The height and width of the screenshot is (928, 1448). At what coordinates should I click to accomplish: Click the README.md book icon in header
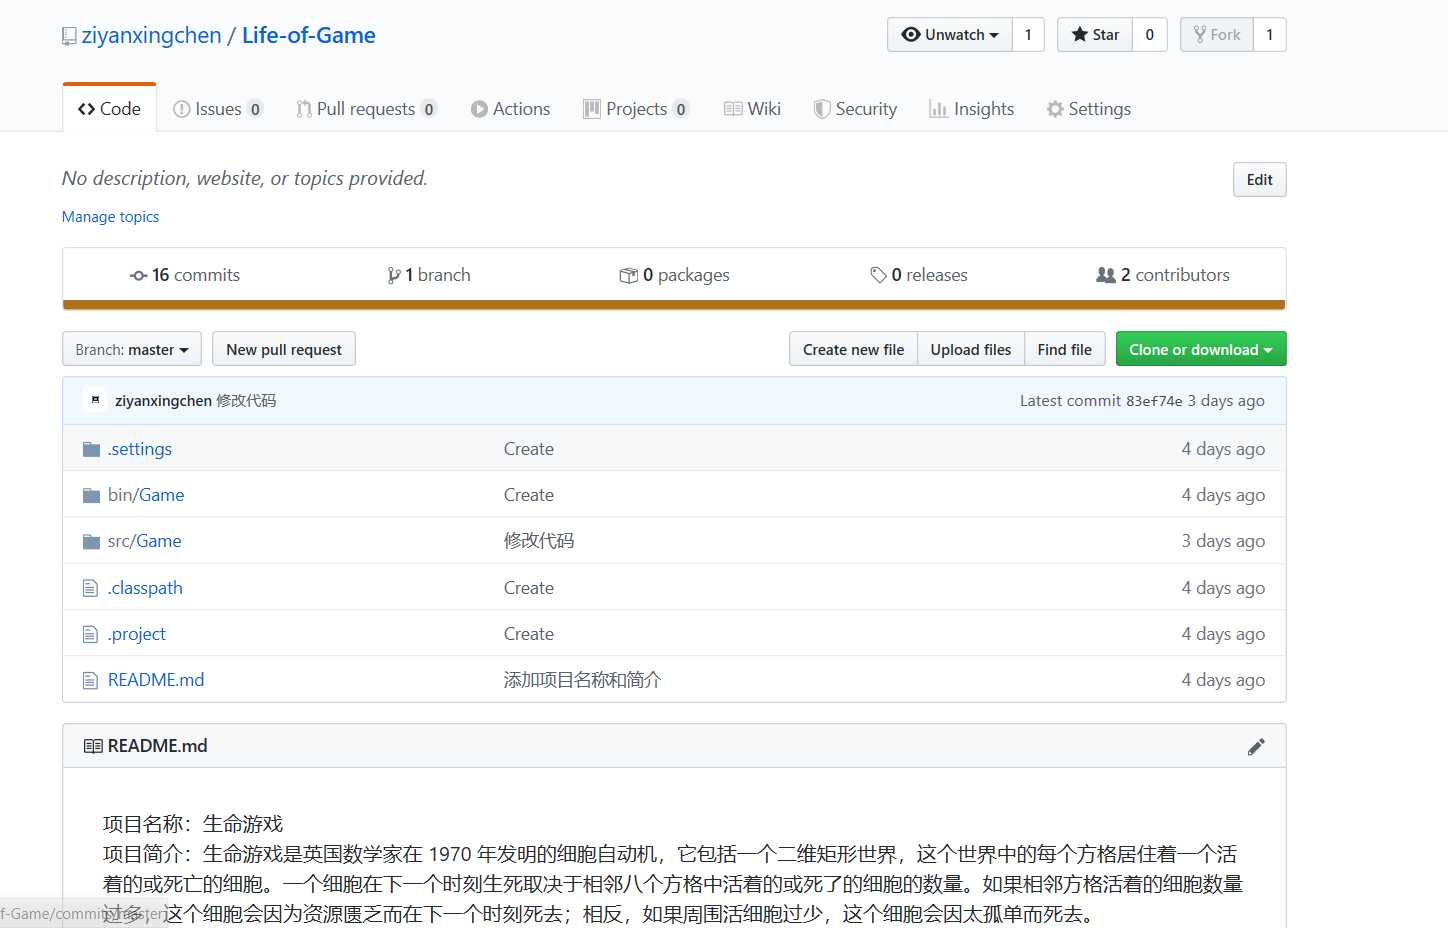tap(93, 746)
